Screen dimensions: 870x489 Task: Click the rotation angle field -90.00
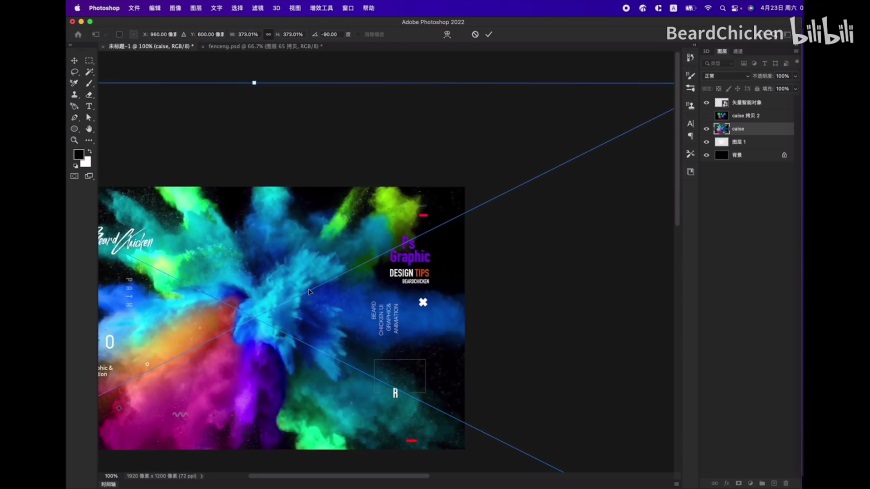tap(330, 34)
